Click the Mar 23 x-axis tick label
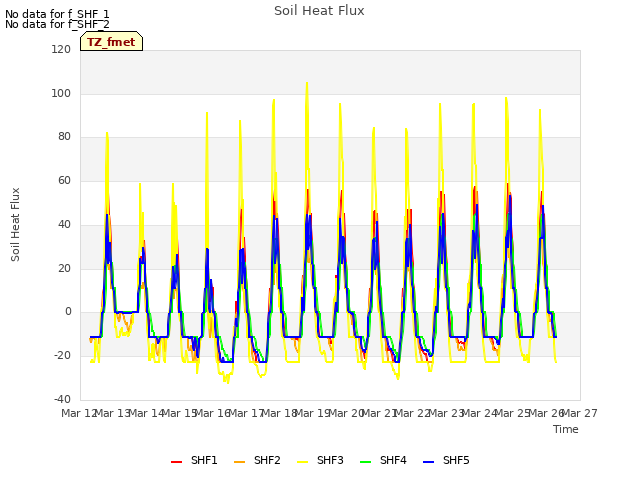Viewport: 640px width, 480px height. pyautogui.click(x=446, y=413)
